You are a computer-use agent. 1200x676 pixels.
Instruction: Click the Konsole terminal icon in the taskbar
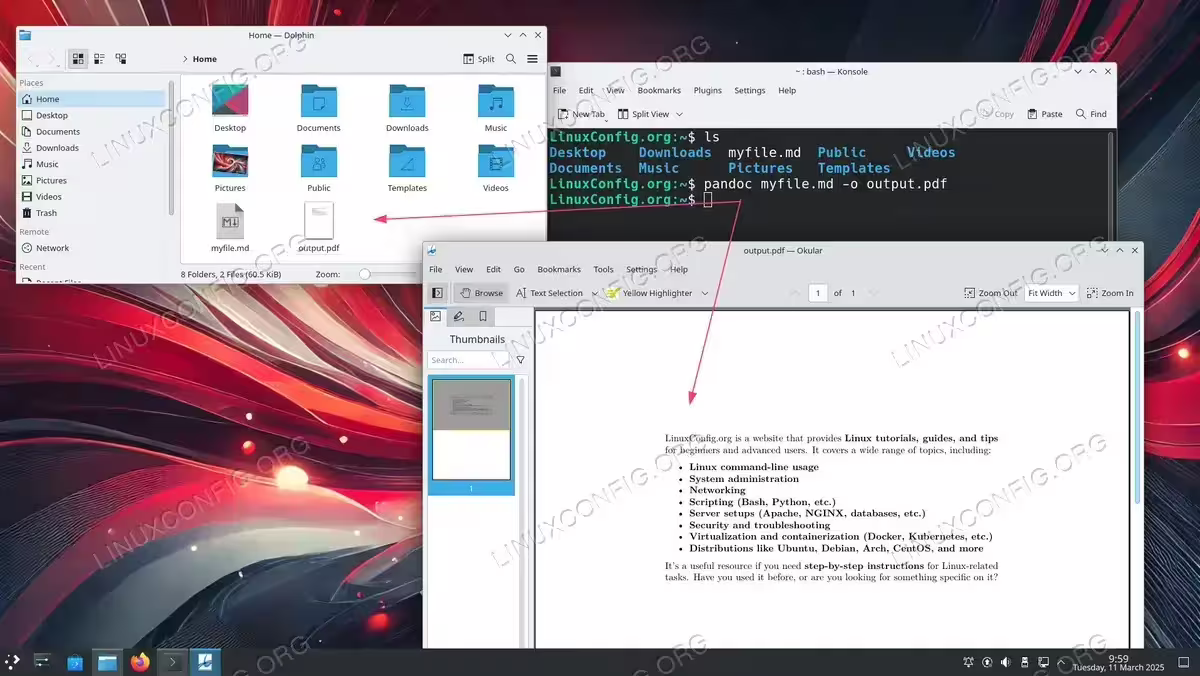[x=171, y=662]
